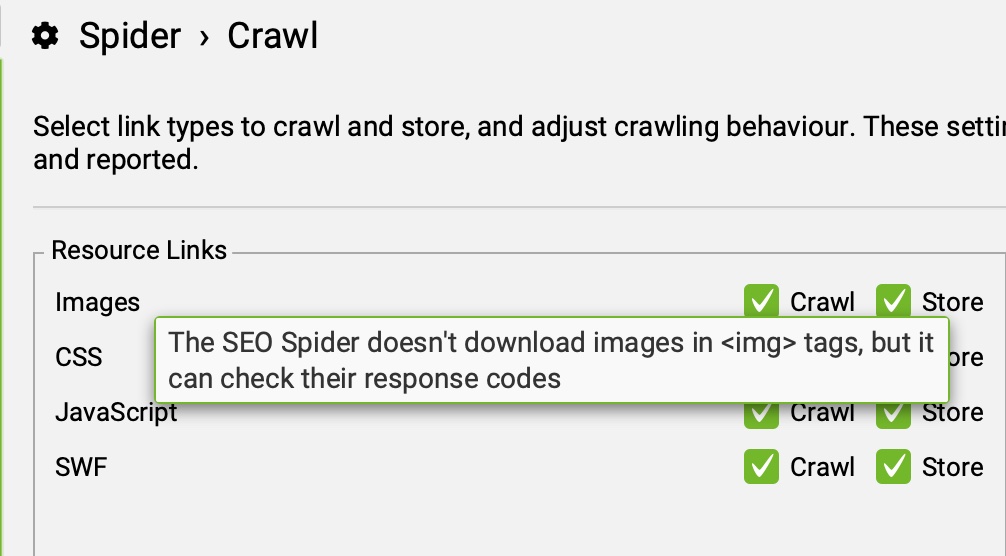The width and height of the screenshot is (1006, 556).
Task: Click the SWF row label
Action: (x=81, y=467)
